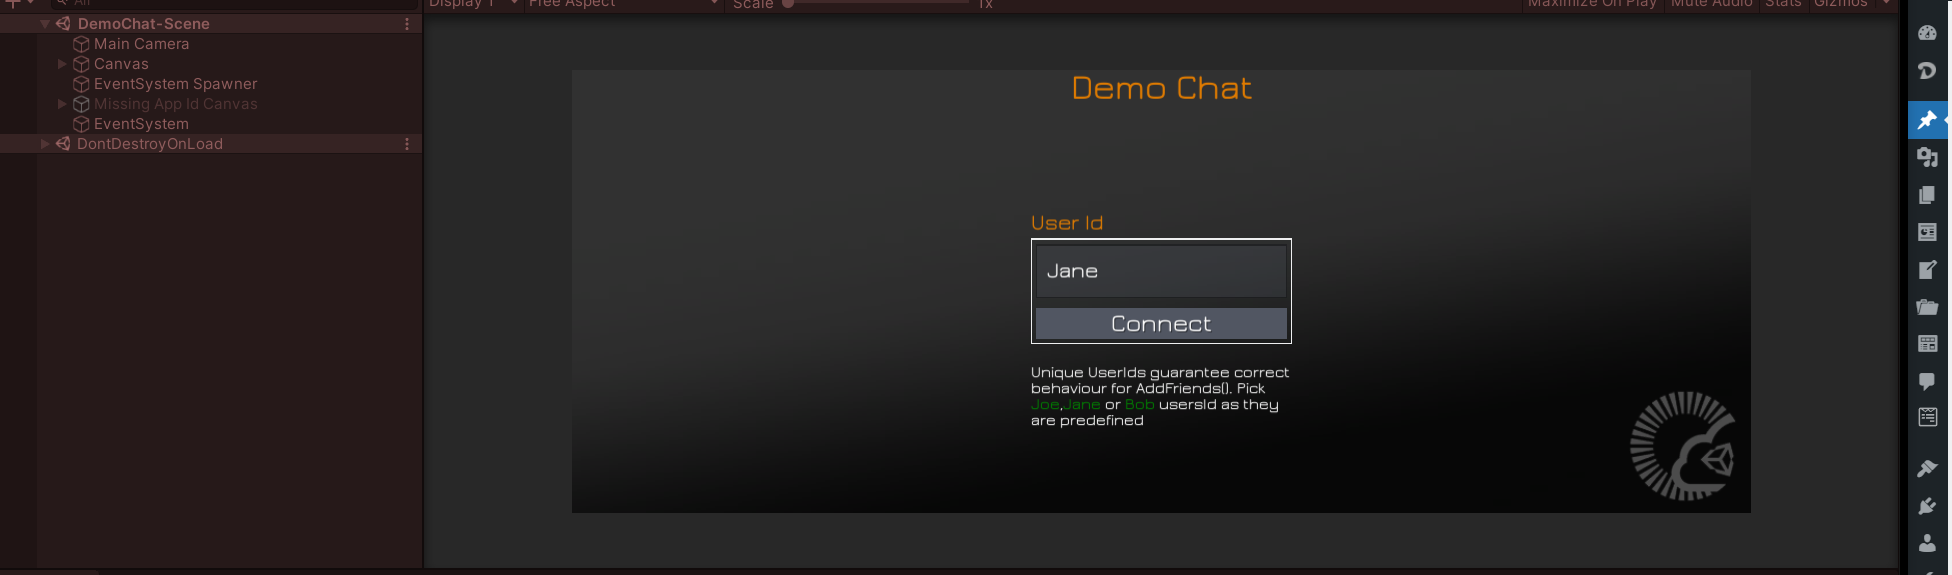The image size is (1952, 575).
Task: Click the User Id input field
Action: (x=1160, y=271)
